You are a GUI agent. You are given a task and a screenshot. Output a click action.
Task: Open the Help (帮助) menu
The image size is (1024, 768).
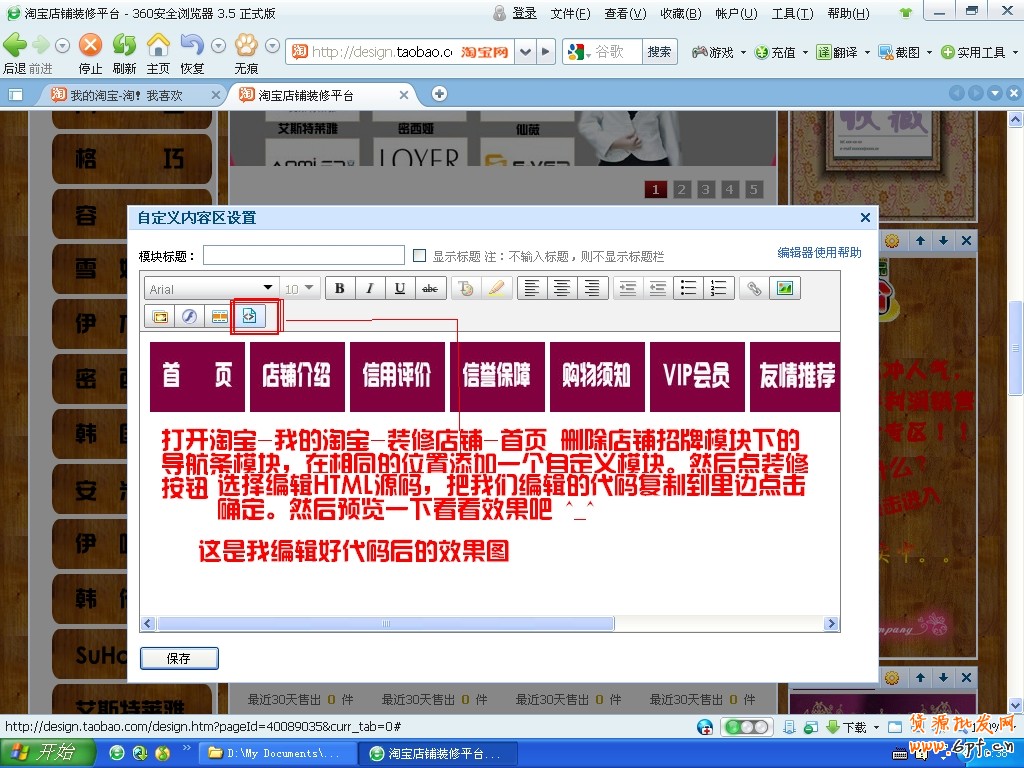(x=848, y=14)
